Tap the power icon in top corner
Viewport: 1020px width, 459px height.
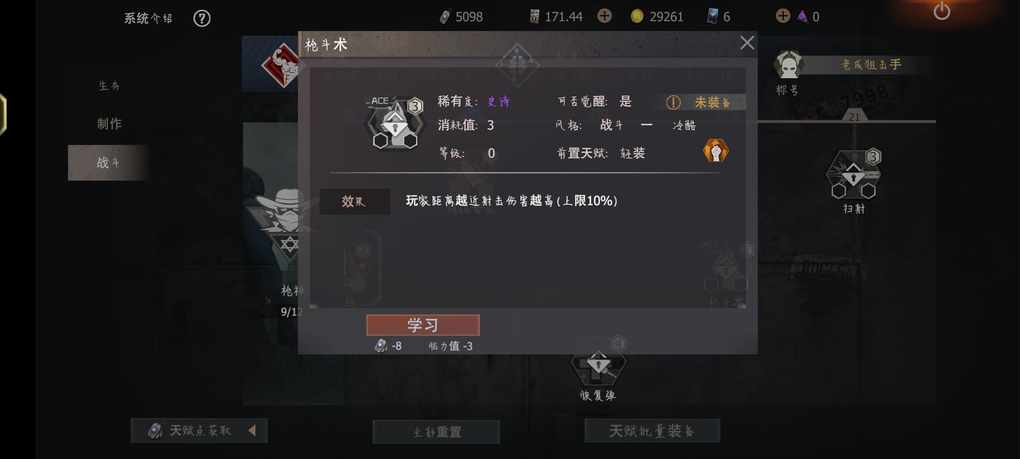(941, 11)
